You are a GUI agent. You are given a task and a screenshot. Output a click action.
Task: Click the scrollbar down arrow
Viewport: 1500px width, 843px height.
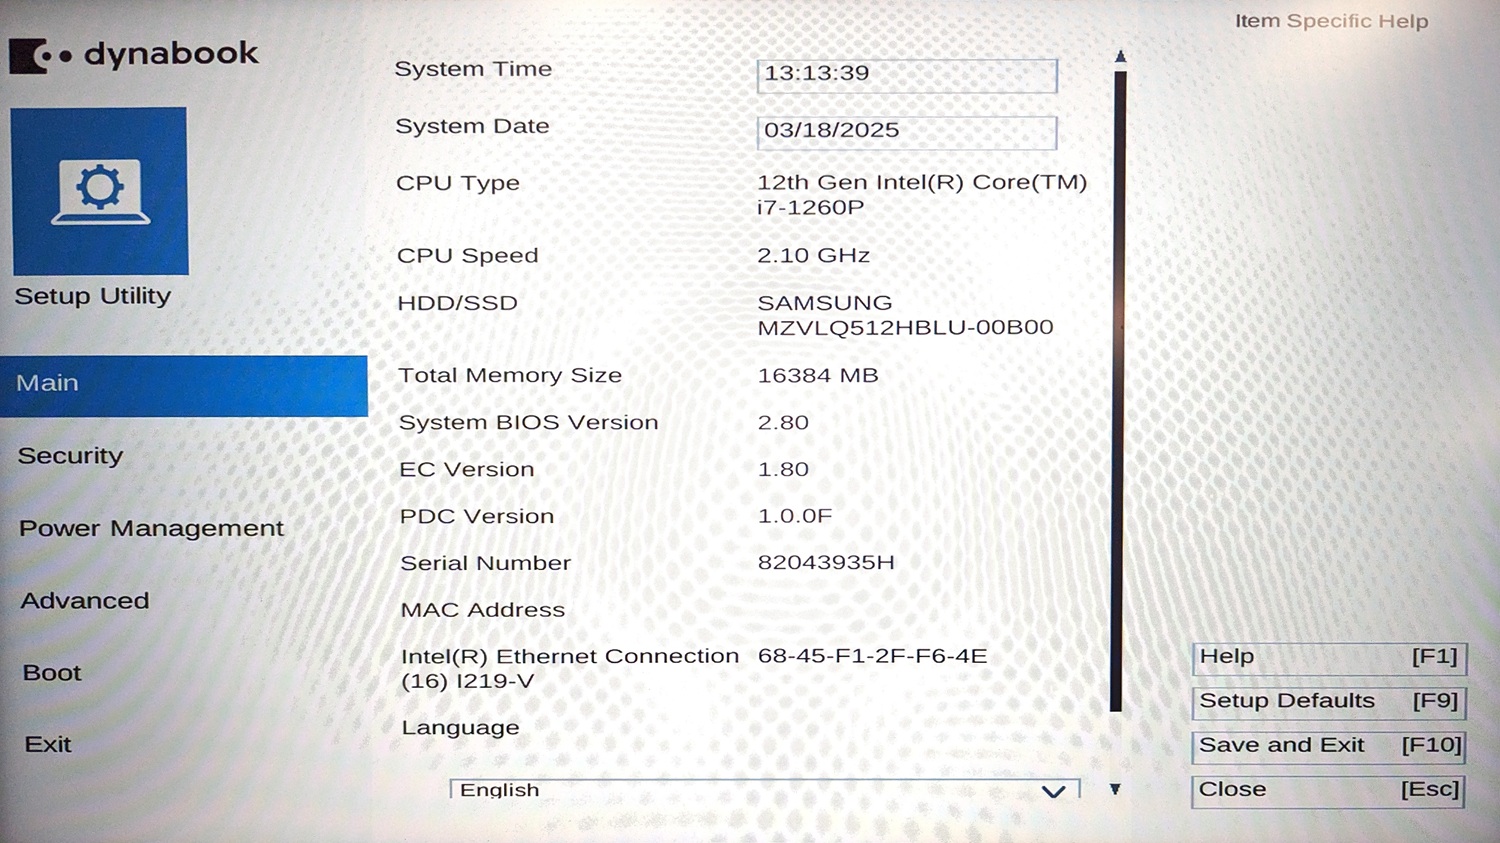coord(1115,789)
